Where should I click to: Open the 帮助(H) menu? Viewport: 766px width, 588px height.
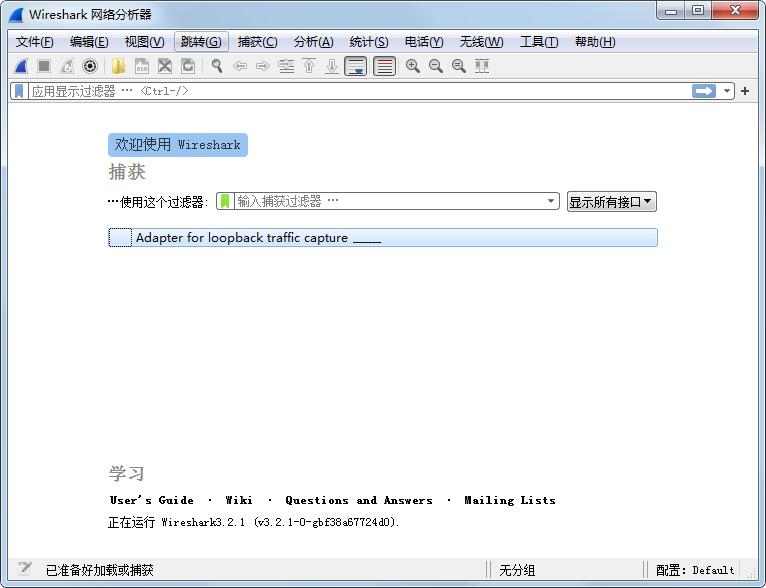pyautogui.click(x=595, y=42)
